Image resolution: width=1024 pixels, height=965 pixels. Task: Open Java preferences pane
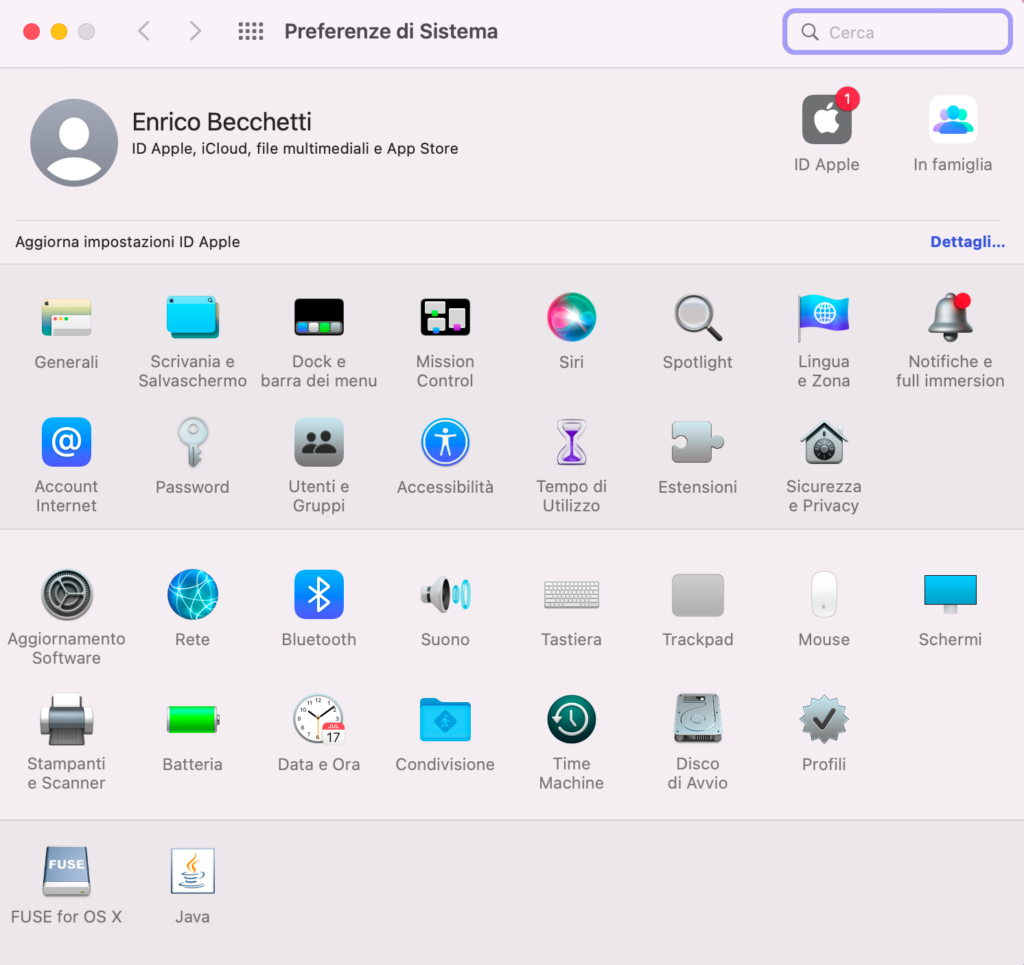(193, 872)
